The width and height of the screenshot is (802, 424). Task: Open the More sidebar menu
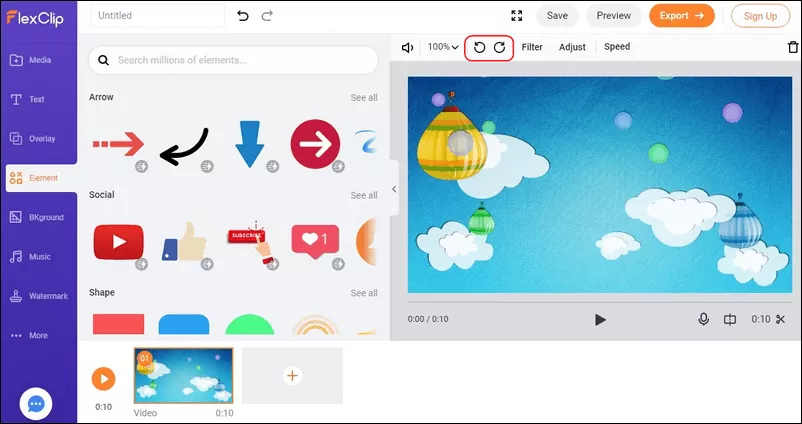point(29,336)
